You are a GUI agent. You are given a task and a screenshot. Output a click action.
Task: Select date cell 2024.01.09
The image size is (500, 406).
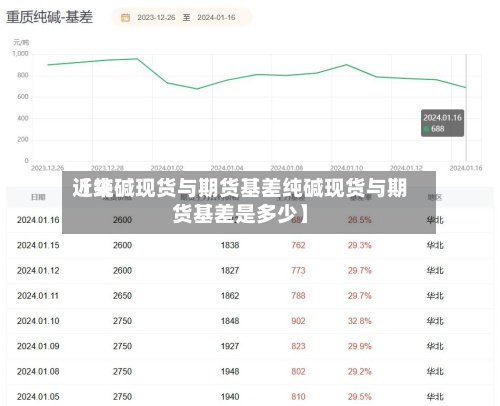coord(38,346)
